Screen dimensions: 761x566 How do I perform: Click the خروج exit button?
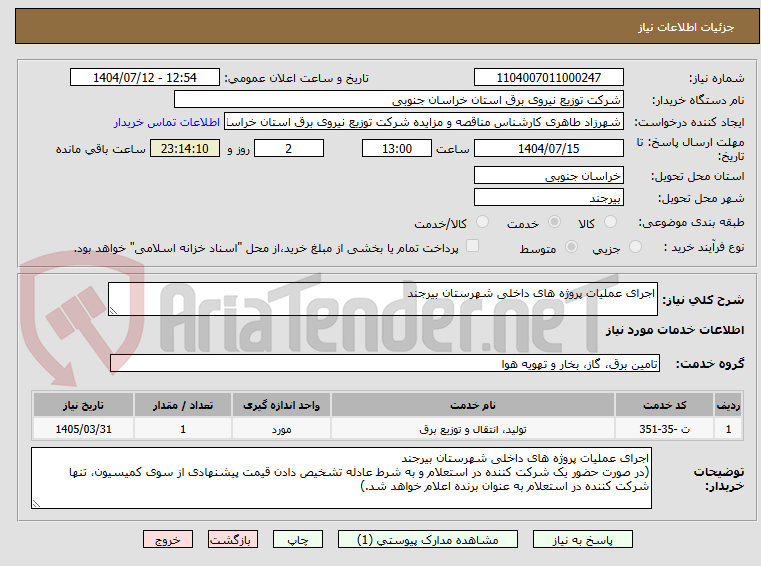click(167, 539)
